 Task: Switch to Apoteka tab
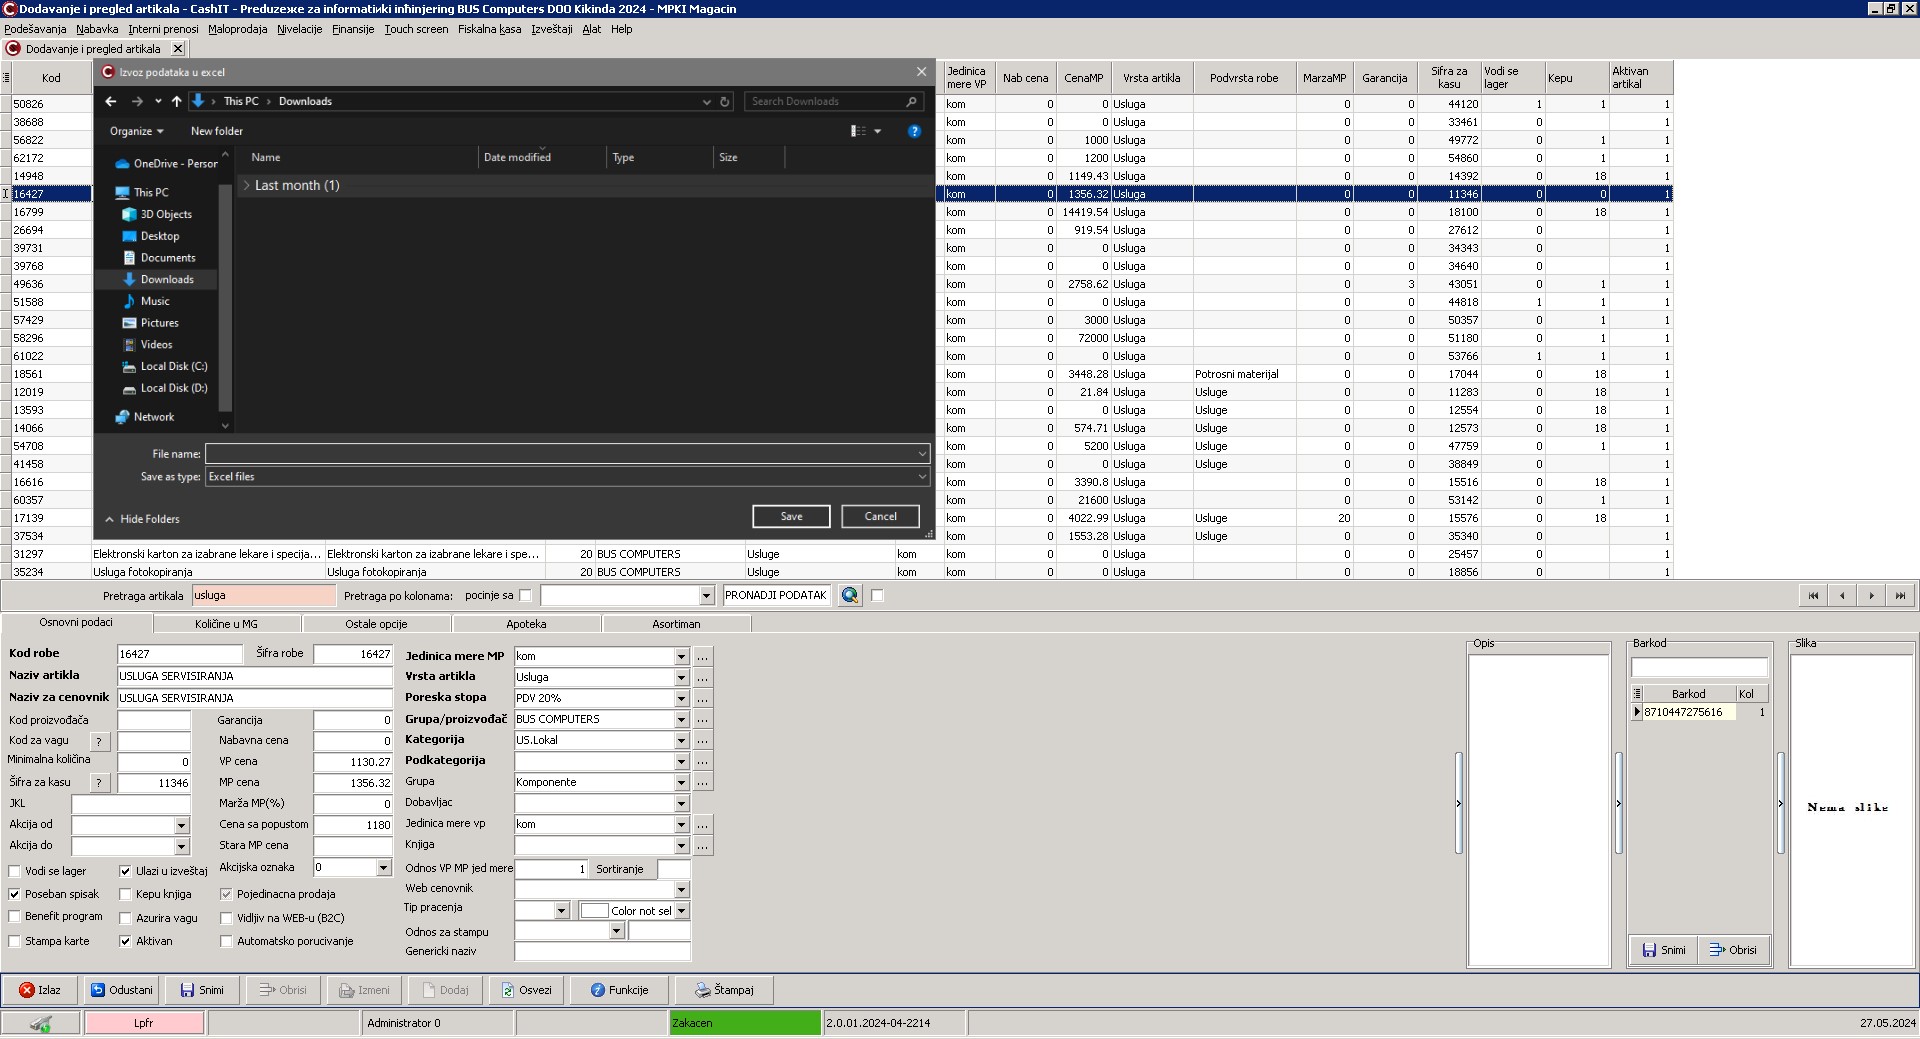coord(526,624)
